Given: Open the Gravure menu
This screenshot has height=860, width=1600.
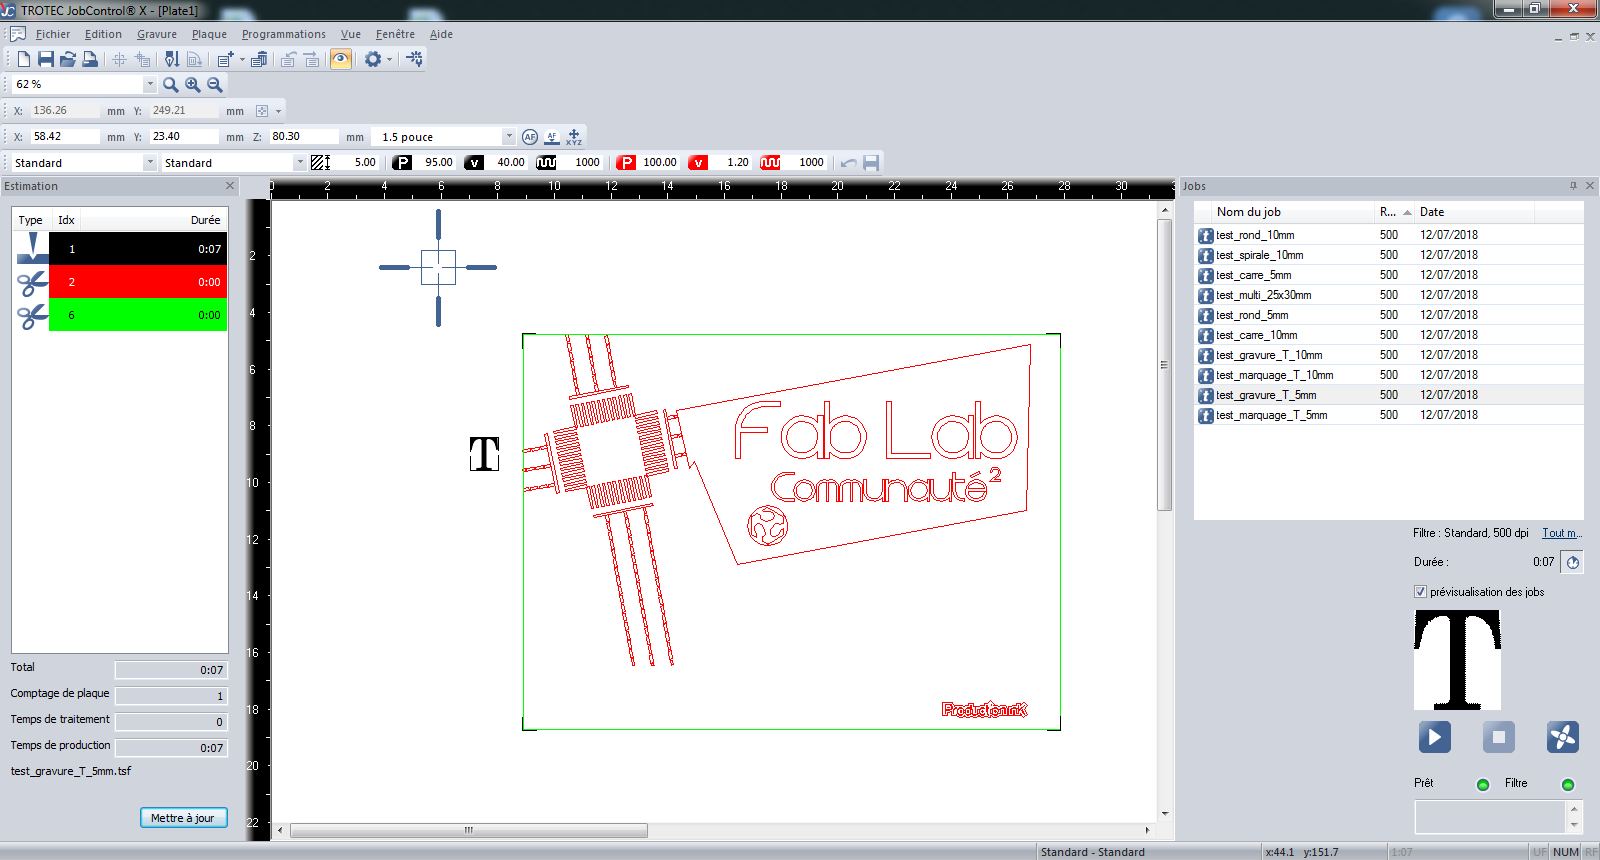Looking at the screenshot, I should 156,34.
